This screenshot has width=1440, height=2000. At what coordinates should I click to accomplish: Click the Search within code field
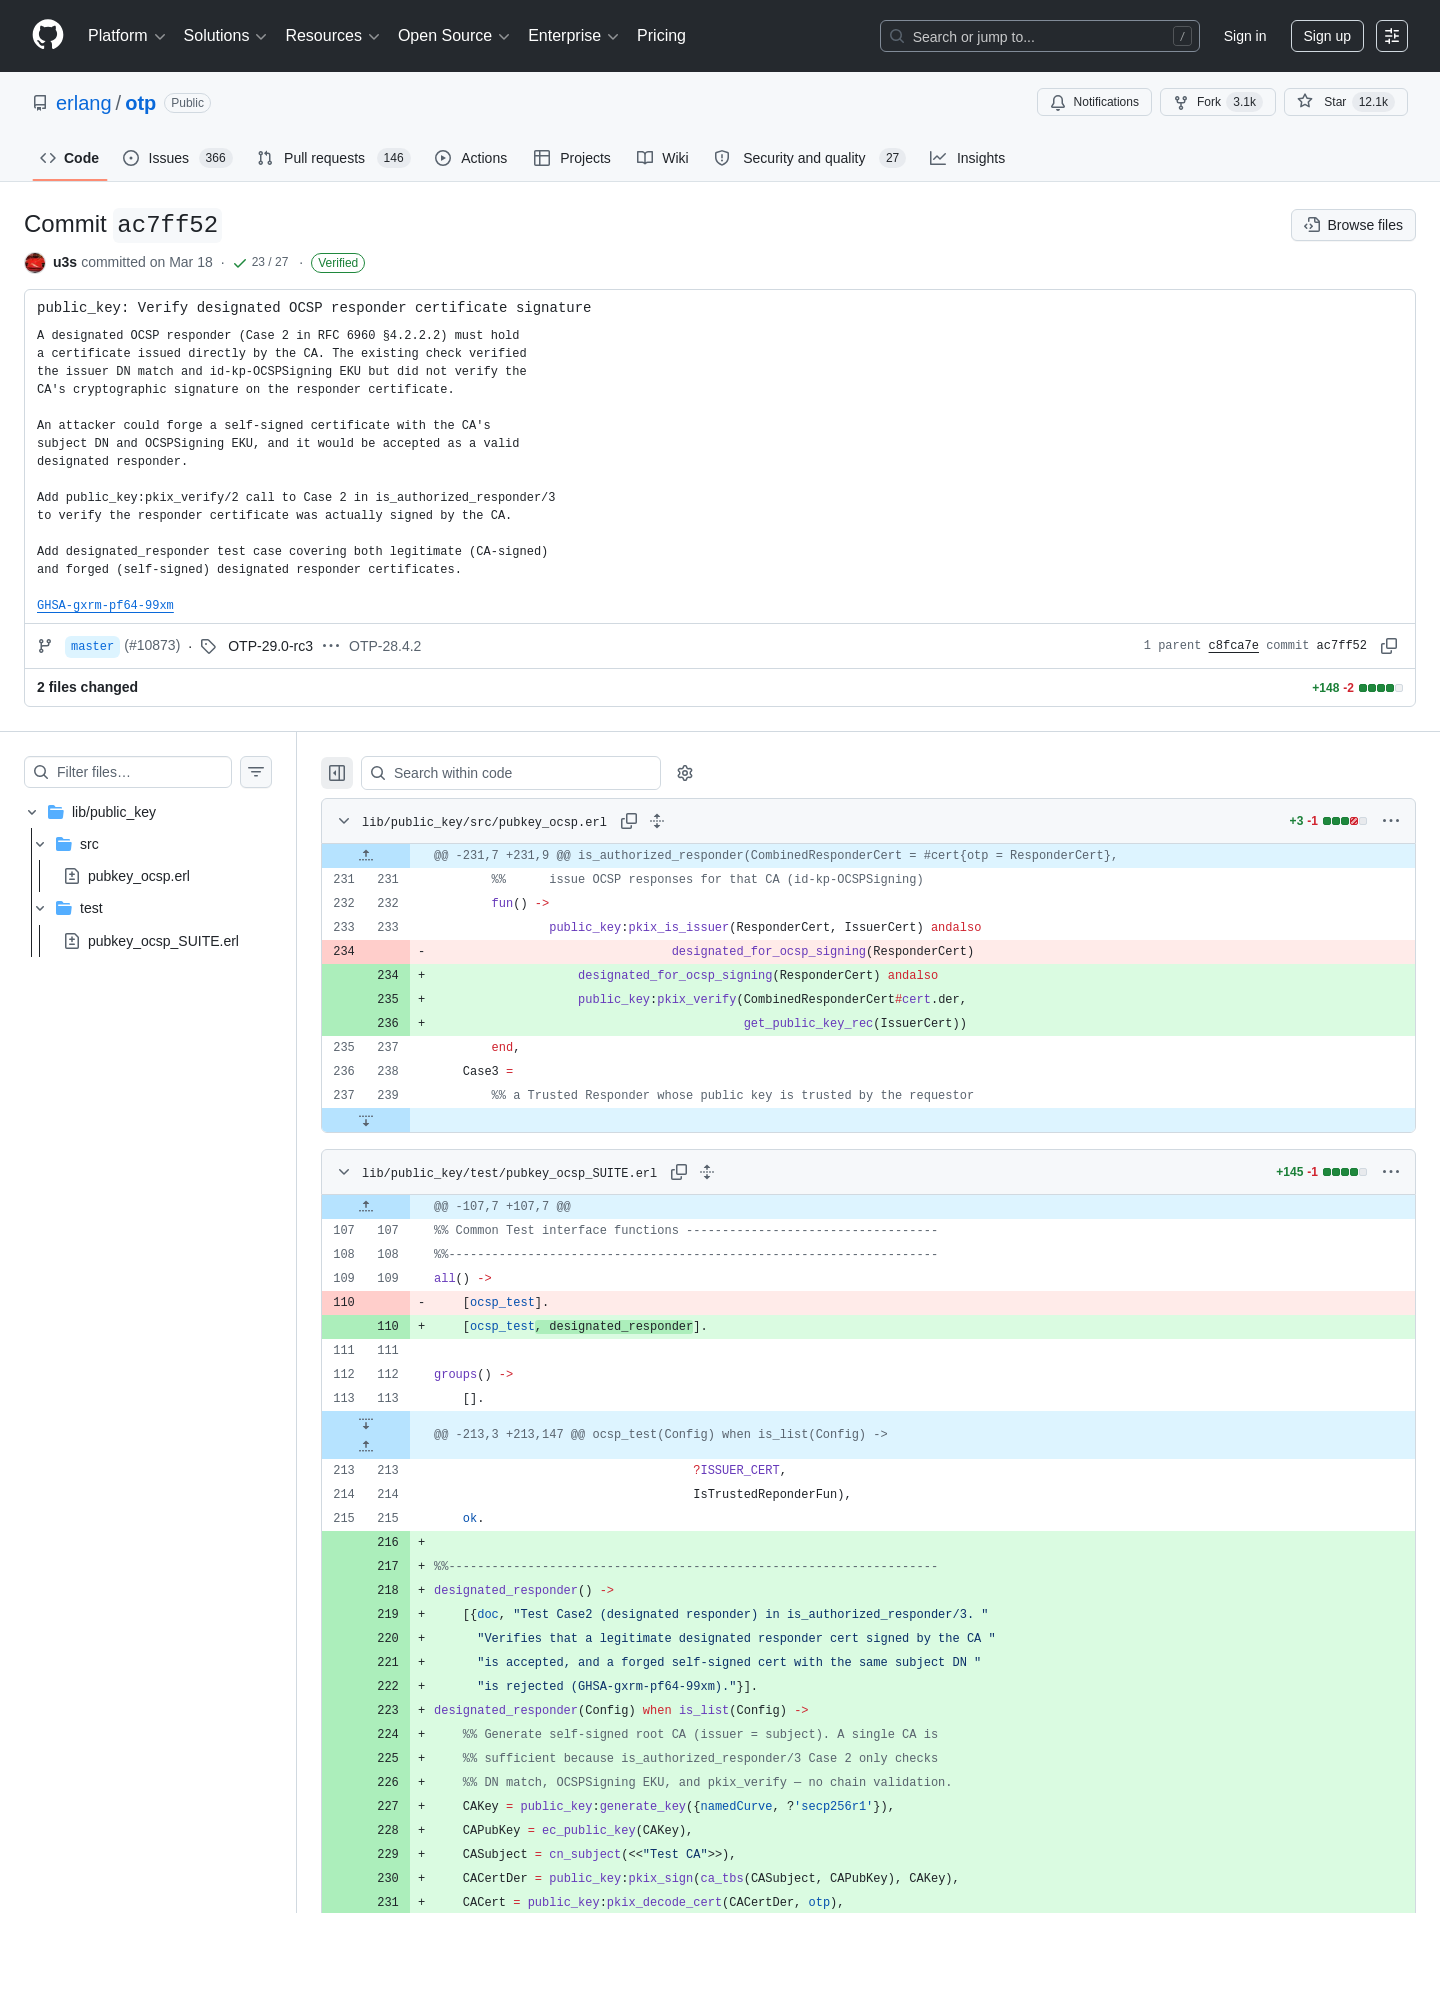pyautogui.click(x=511, y=773)
